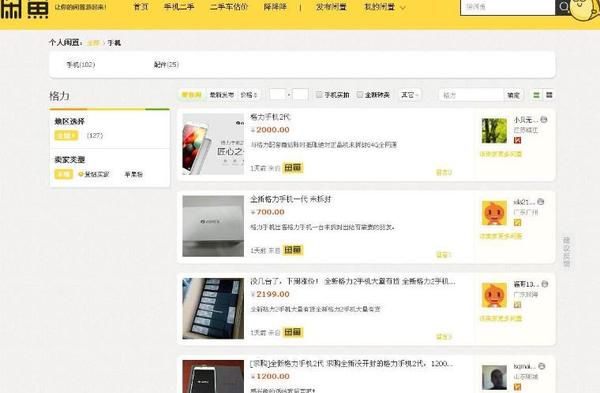The image size is (600, 393).
Task: Go to 首页 in the top navigation
Action: point(141,7)
